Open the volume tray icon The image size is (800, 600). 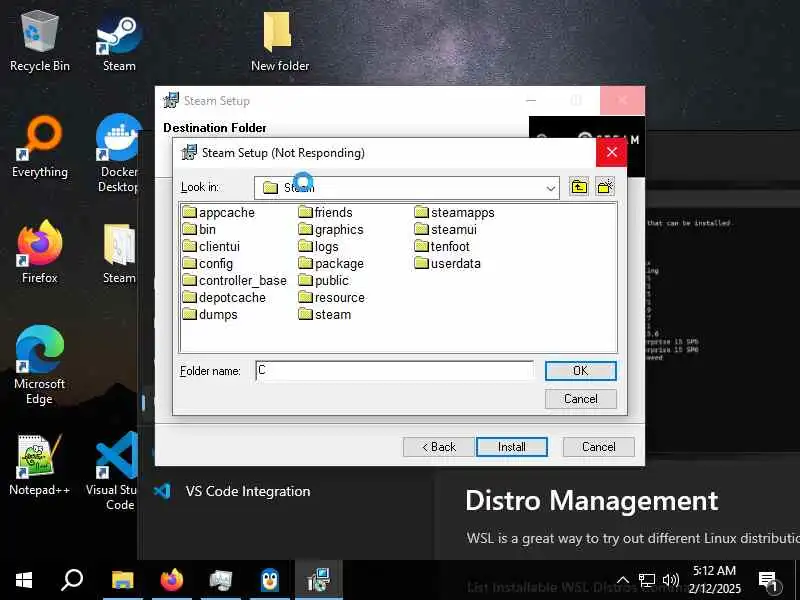[x=670, y=580]
